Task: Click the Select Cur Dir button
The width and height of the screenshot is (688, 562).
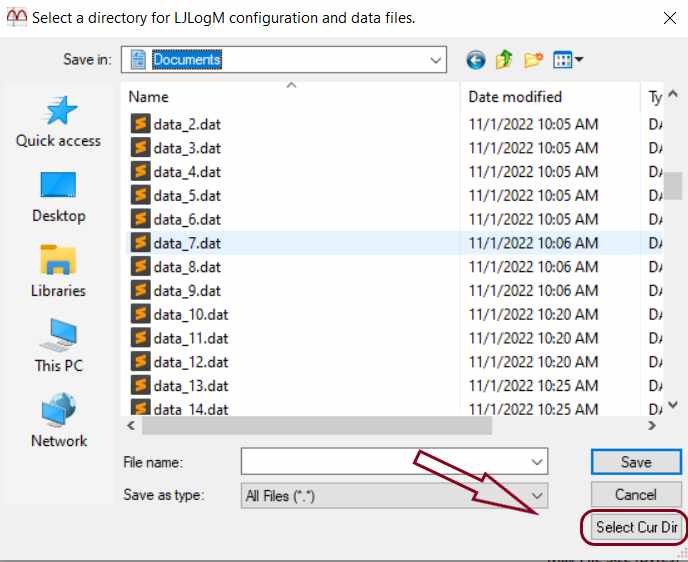Action: point(636,527)
